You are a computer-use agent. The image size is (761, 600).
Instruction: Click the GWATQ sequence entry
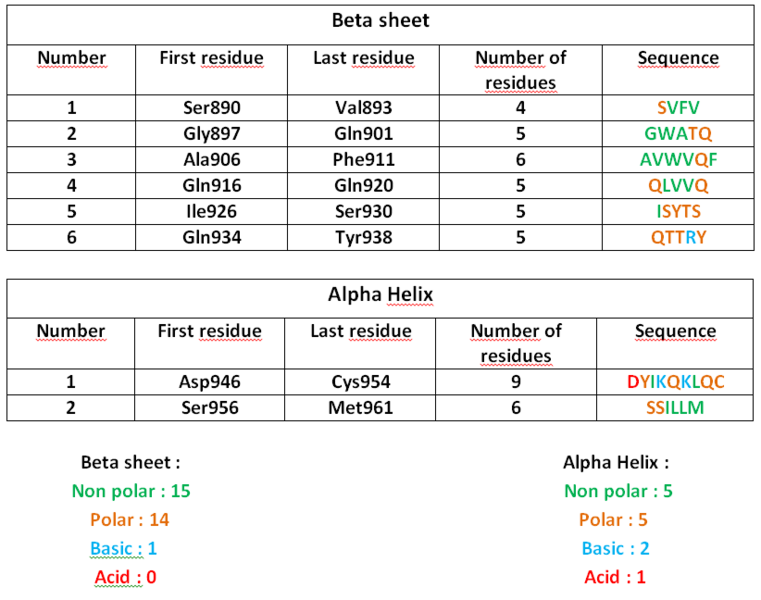[x=677, y=133]
